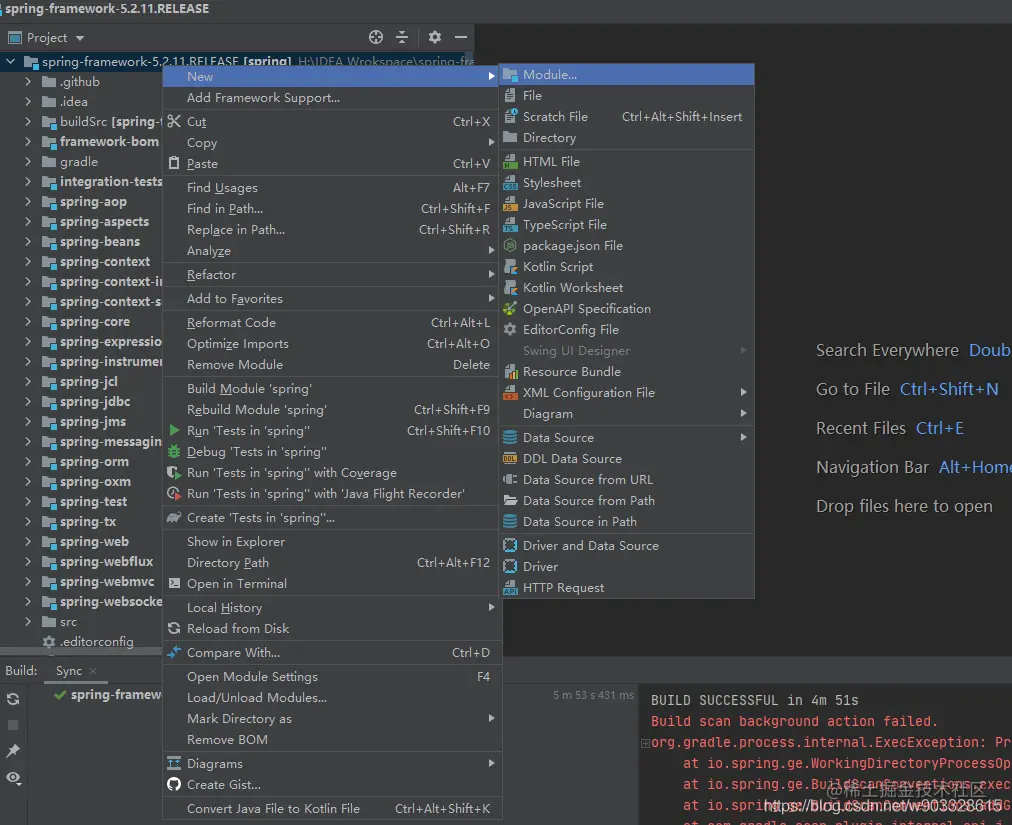This screenshot has height=825, width=1012.
Task: Open the Project view dropdown
Action: pos(80,38)
